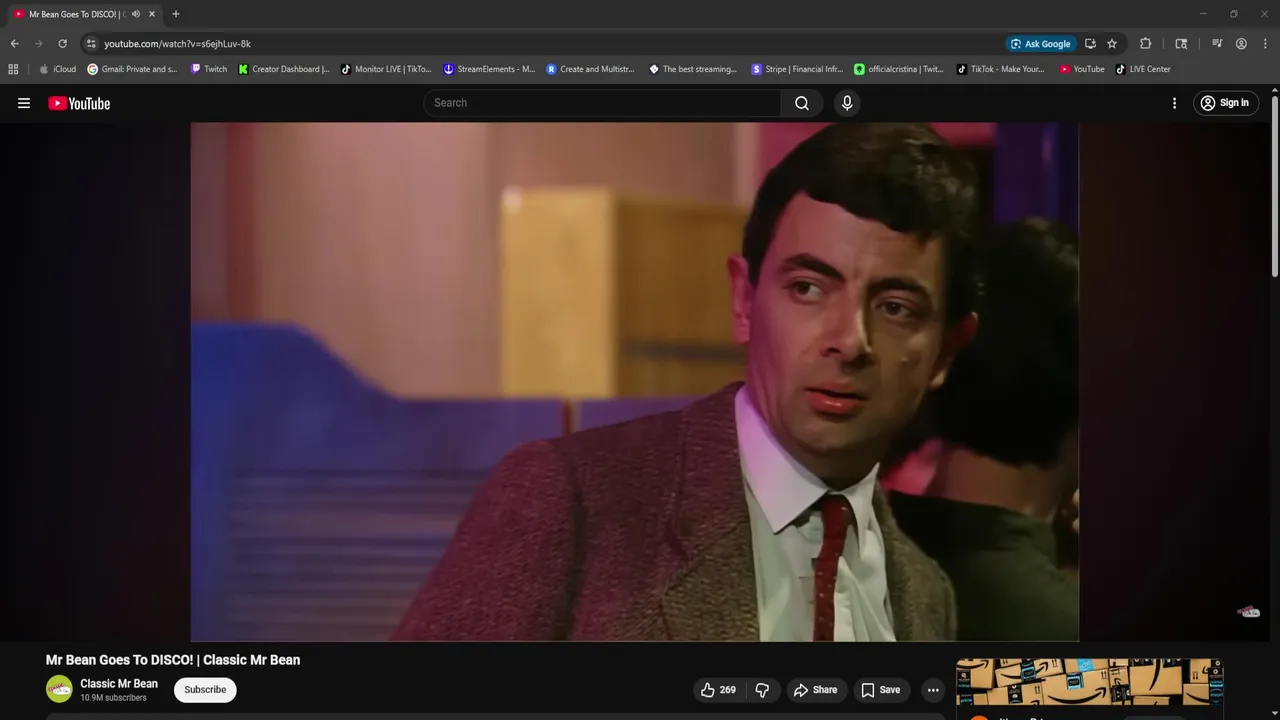Screen dimensions: 1280x720
Task: View site information icon in address bar
Action: tap(91, 44)
